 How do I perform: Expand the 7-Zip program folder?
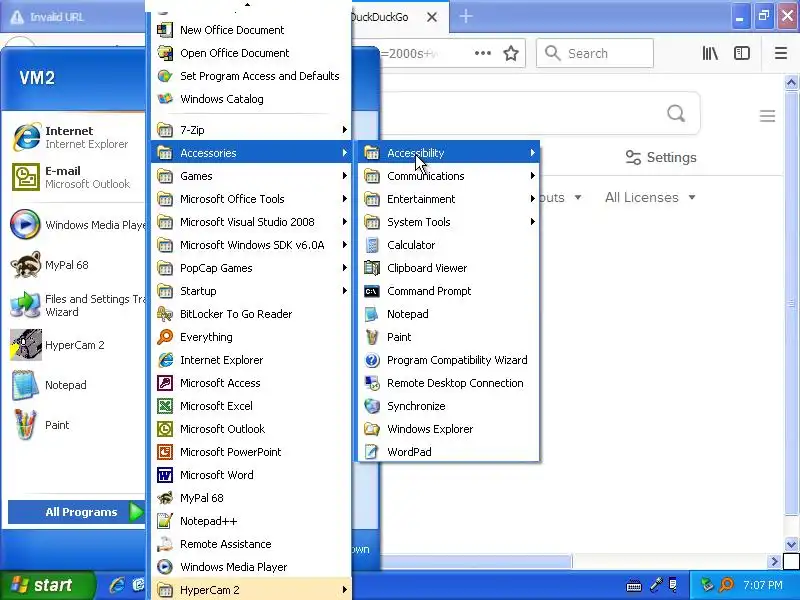pos(251,130)
